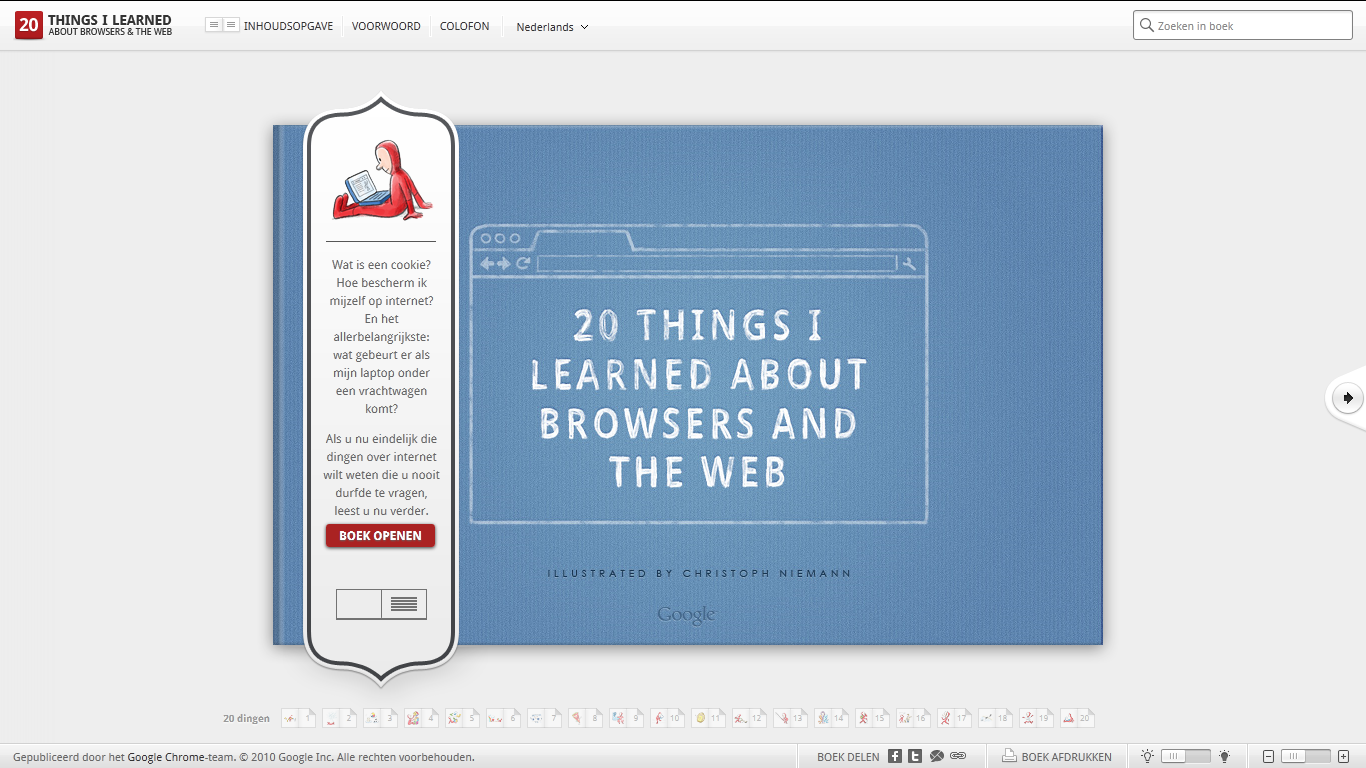This screenshot has width=1366, height=768.
Task: Zoom out with the minus icon
Action: [1269, 756]
